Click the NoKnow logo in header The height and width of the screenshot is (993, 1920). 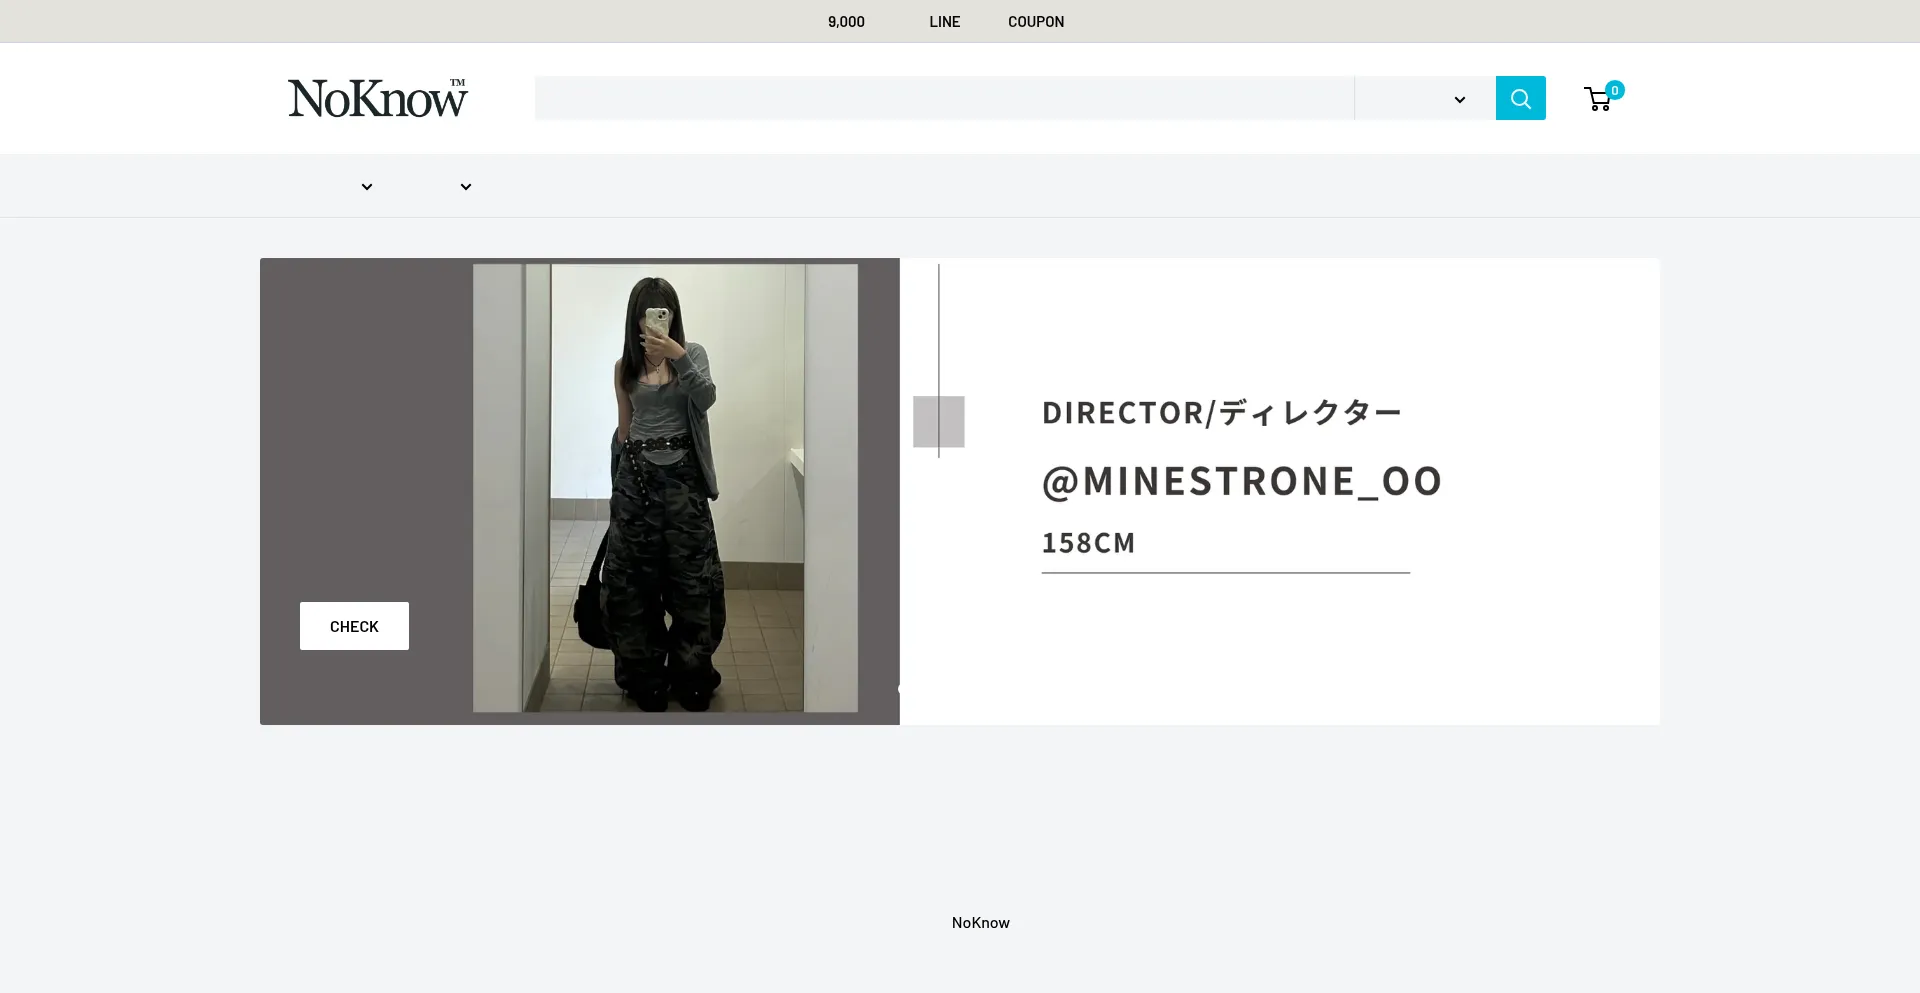point(378,98)
